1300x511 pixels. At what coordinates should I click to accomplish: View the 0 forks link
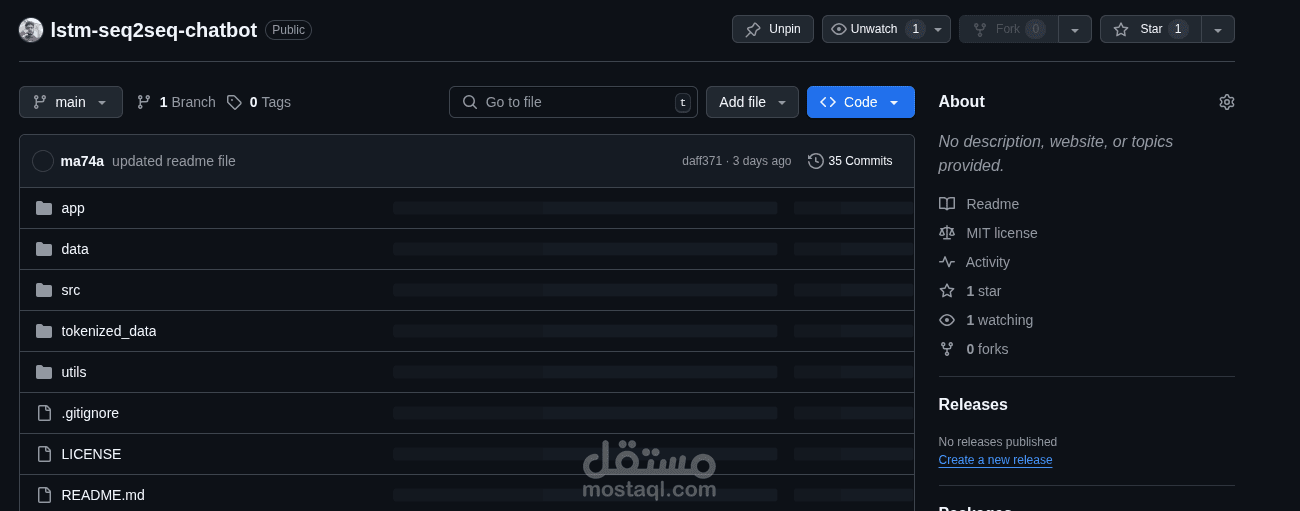tap(988, 349)
